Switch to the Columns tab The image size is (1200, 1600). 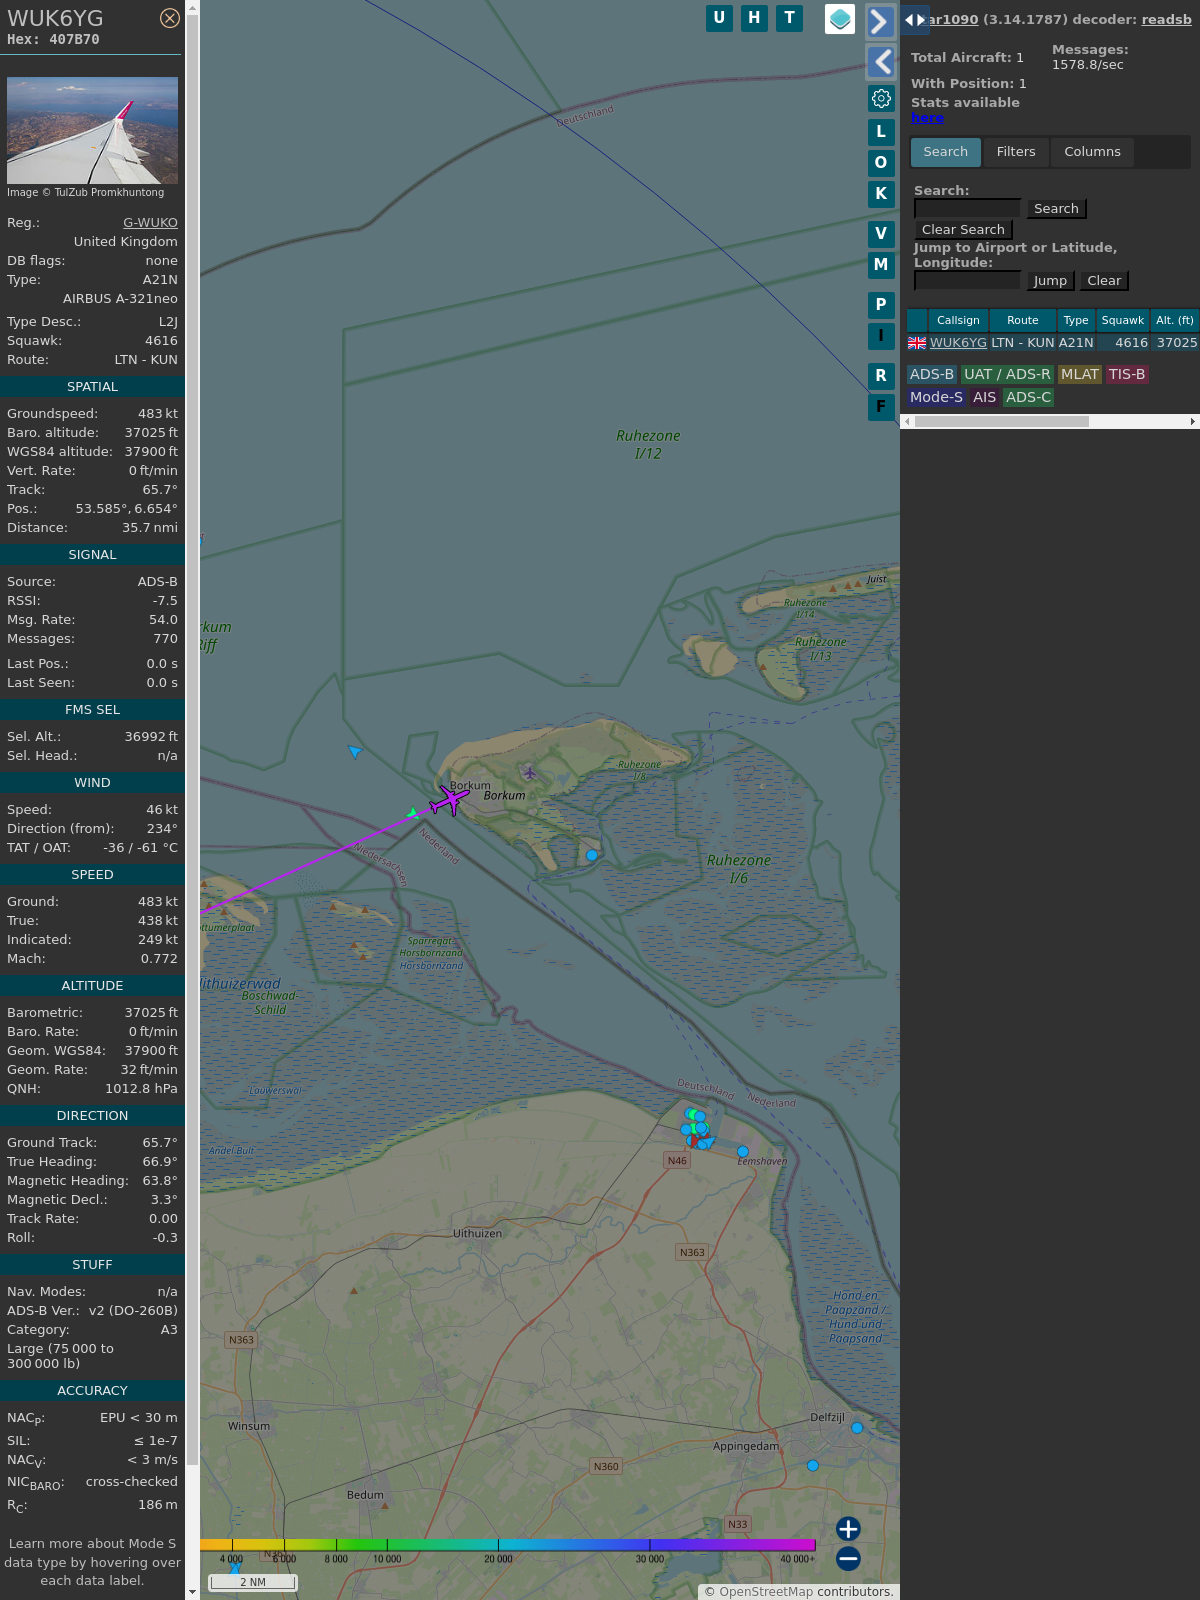click(x=1092, y=152)
